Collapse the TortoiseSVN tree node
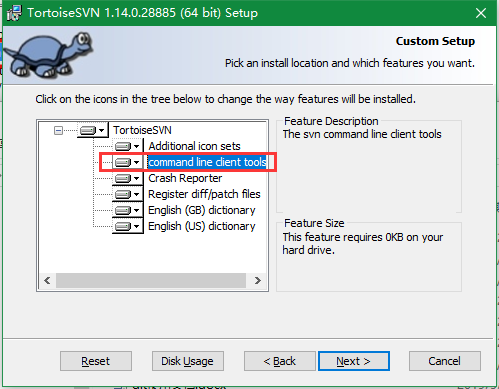 click(x=58, y=130)
